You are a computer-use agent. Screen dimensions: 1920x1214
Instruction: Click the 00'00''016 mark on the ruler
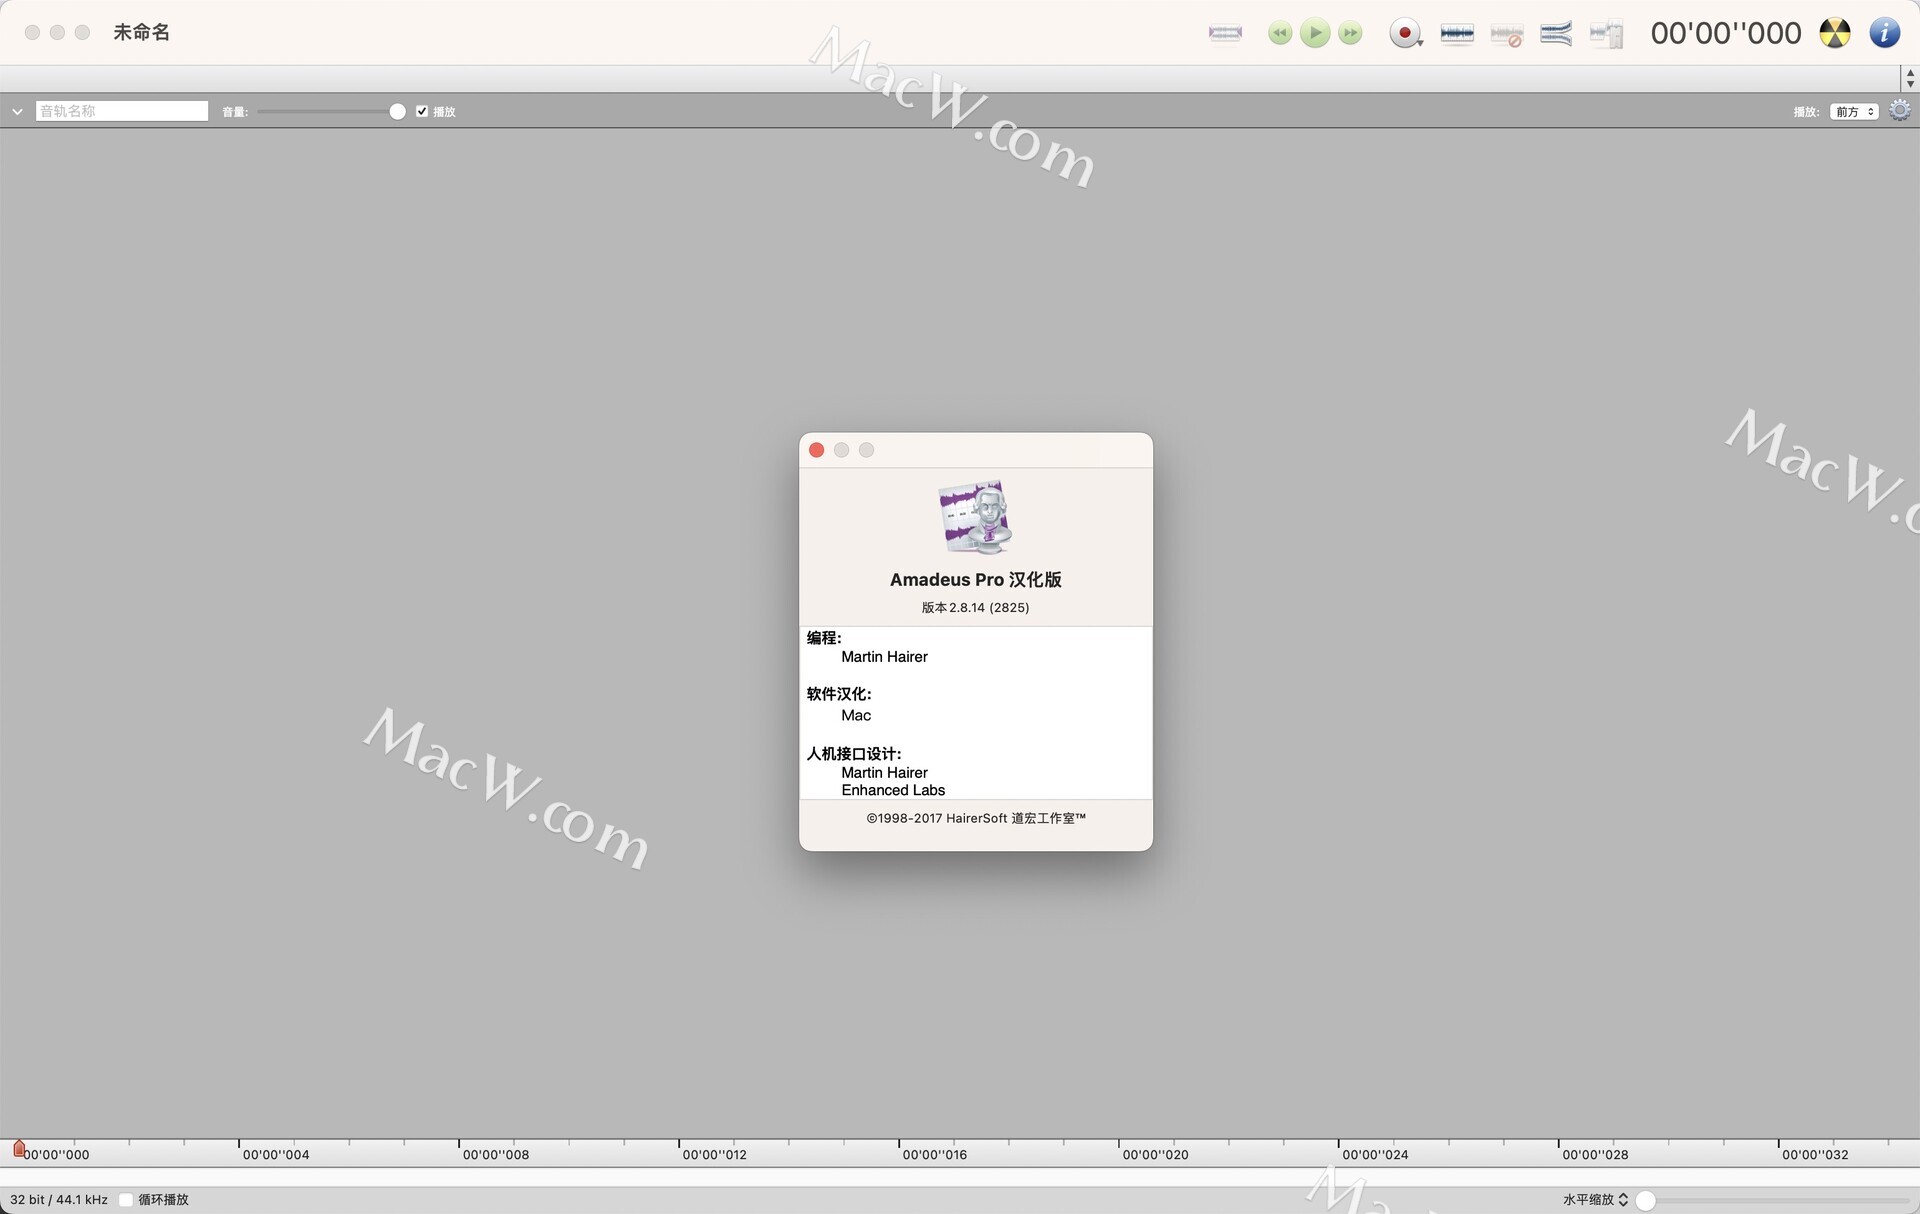(x=935, y=1154)
